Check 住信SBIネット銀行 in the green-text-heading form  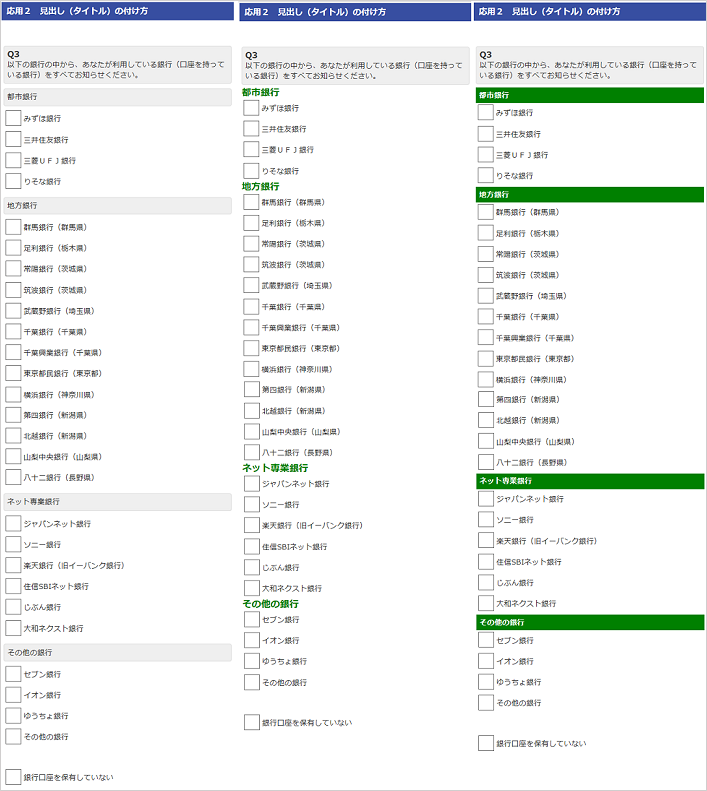252,546
